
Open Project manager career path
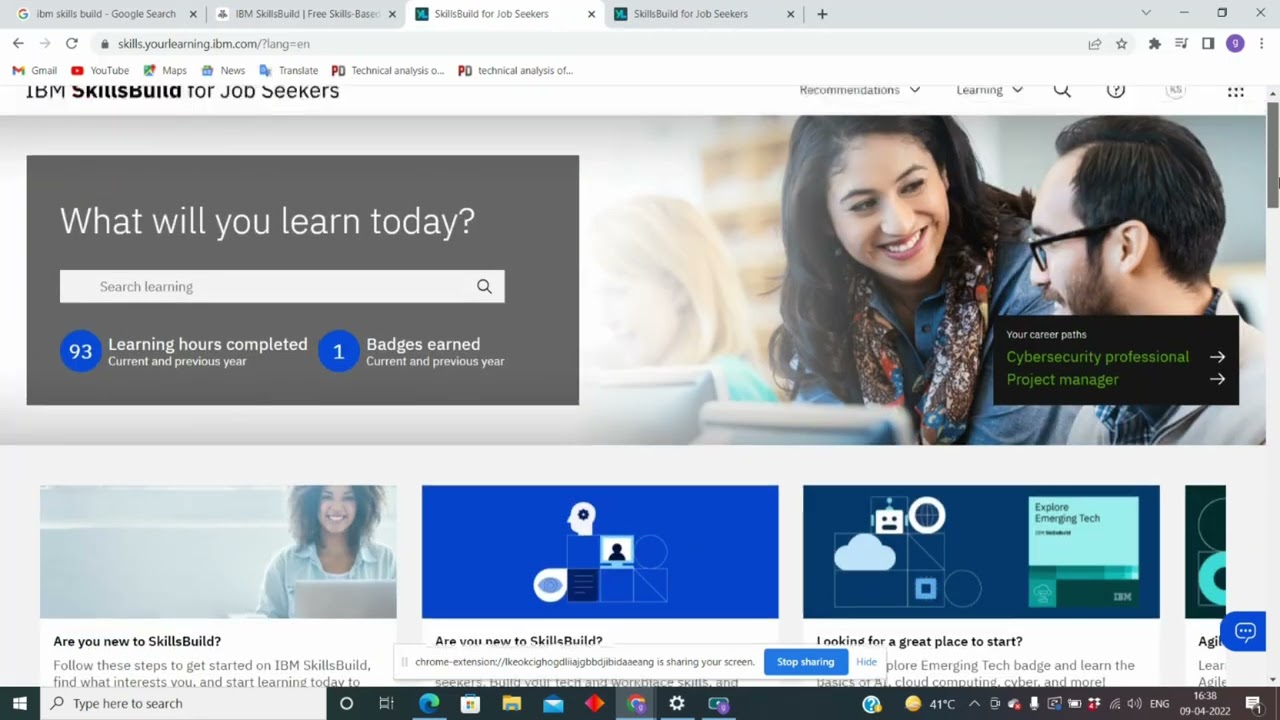1062,380
